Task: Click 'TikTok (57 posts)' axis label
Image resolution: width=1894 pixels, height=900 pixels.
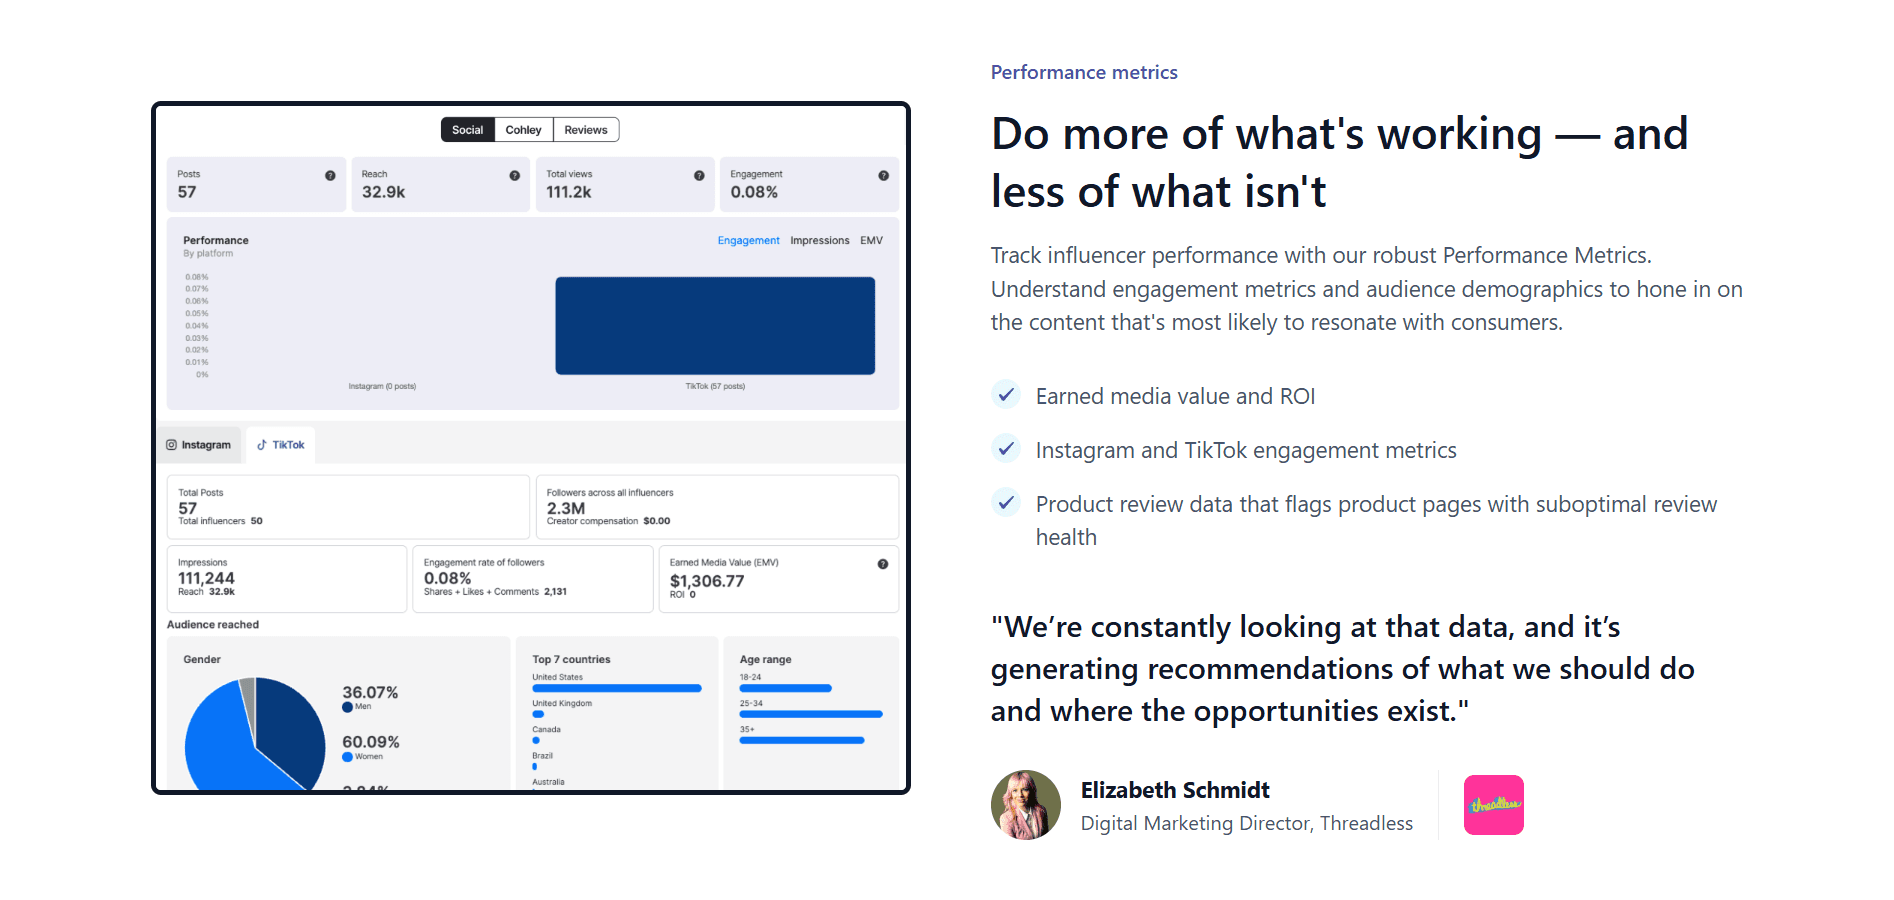Action: pyautogui.click(x=715, y=386)
